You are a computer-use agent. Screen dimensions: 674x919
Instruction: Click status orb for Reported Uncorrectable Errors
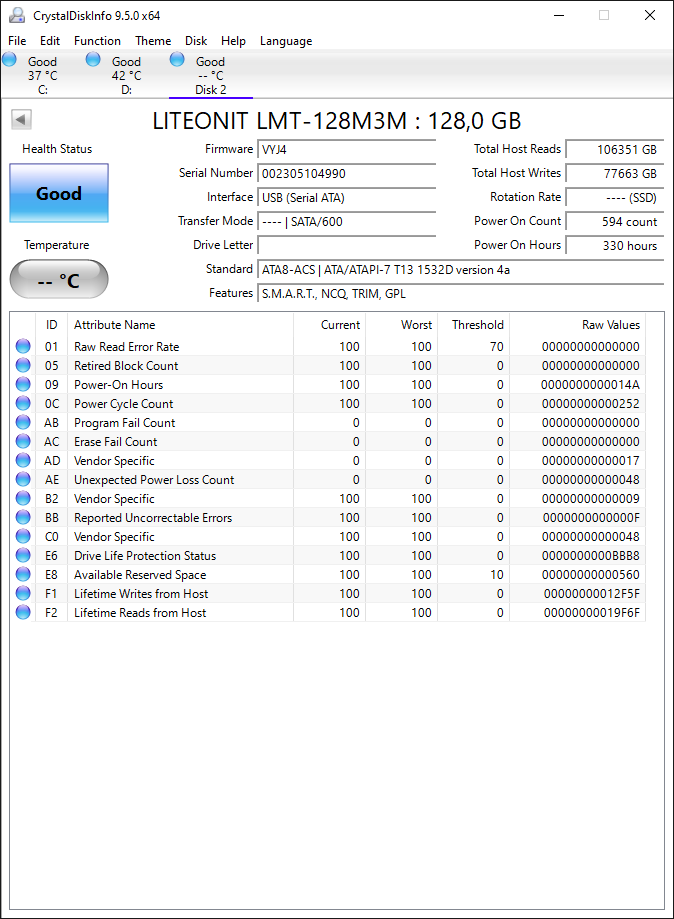pyautogui.click(x=23, y=518)
